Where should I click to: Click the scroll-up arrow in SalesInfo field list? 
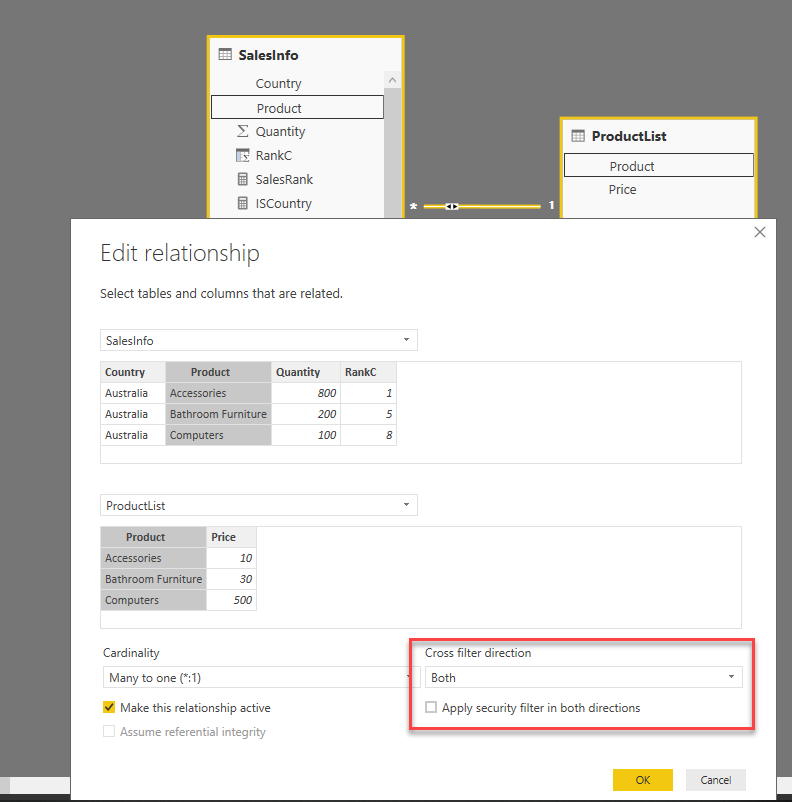pos(392,80)
